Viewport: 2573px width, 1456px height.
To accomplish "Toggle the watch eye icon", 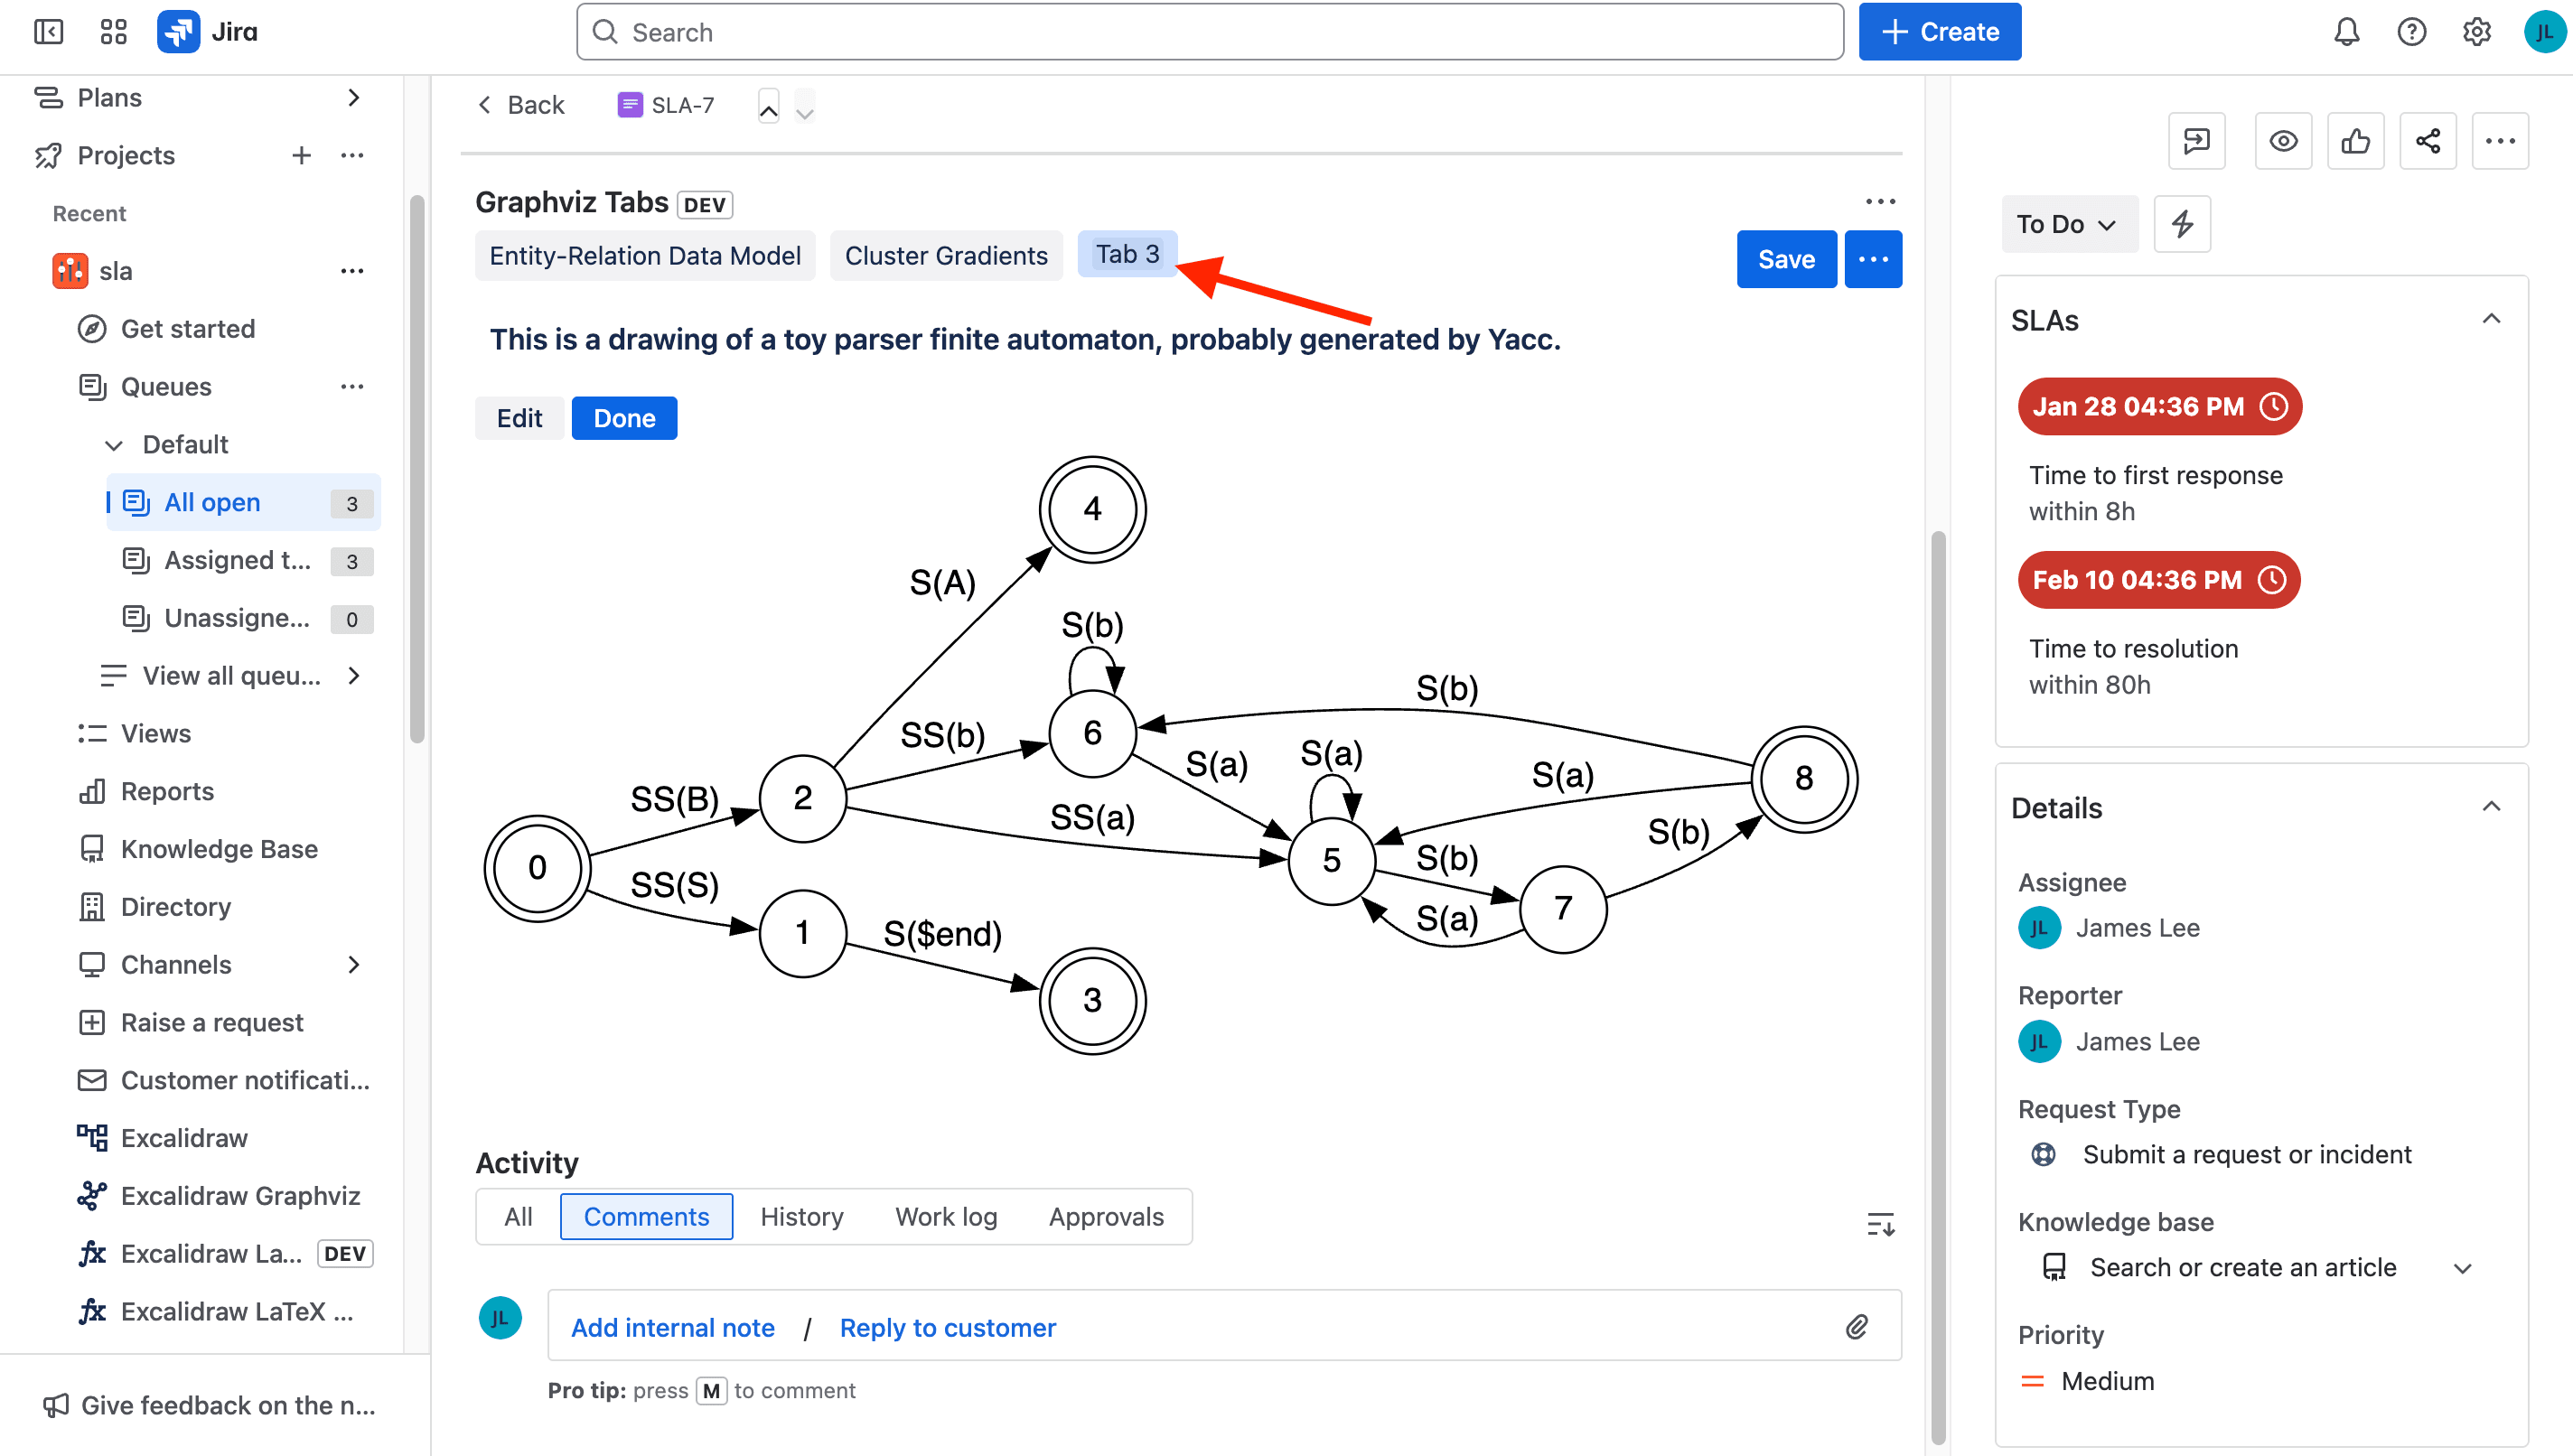I will coord(2283,141).
